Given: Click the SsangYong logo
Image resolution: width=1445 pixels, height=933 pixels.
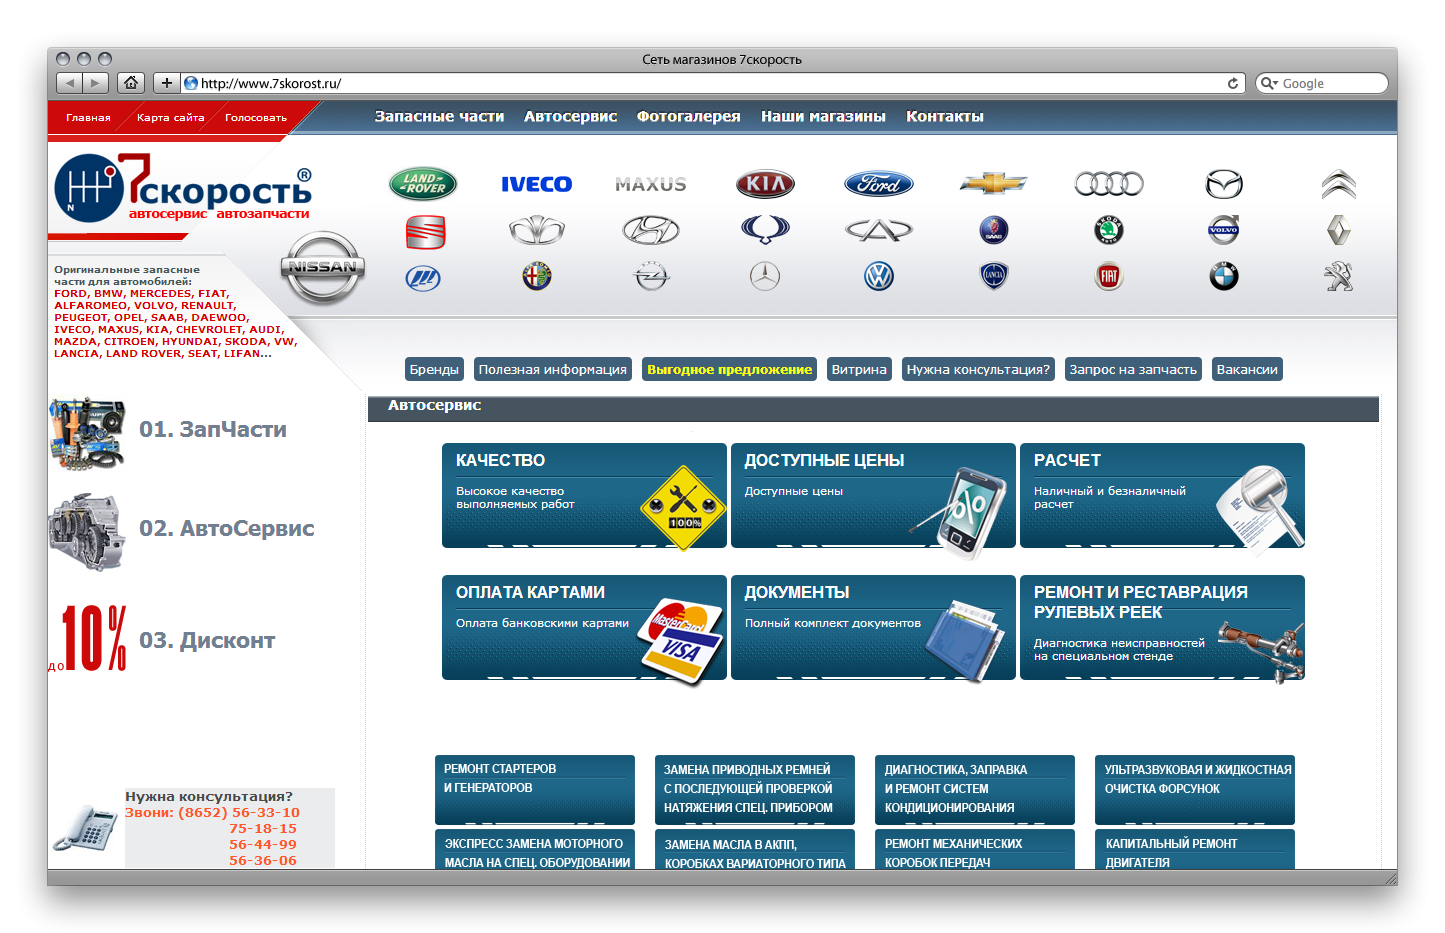Looking at the screenshot, I should [765, 229].
